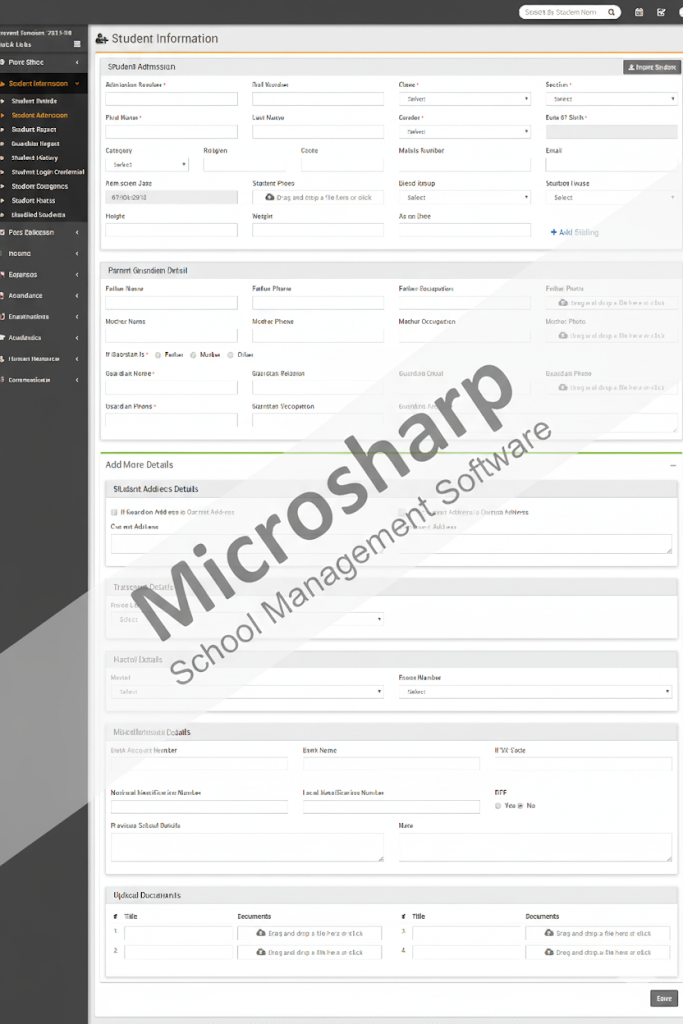Go to Student Details in sidebar
The height and width of the screenshot is (1024, 683).
35,101
